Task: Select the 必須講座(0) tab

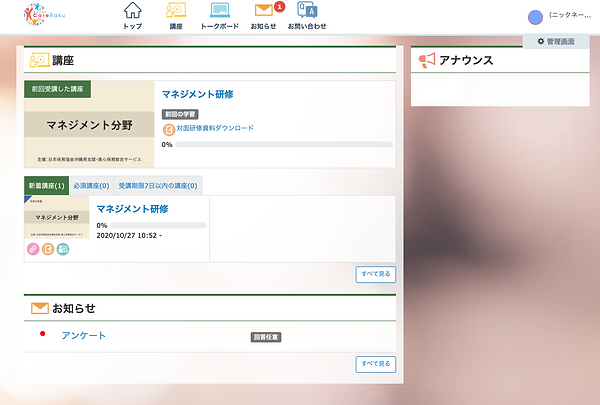Action: coord(91,186)
